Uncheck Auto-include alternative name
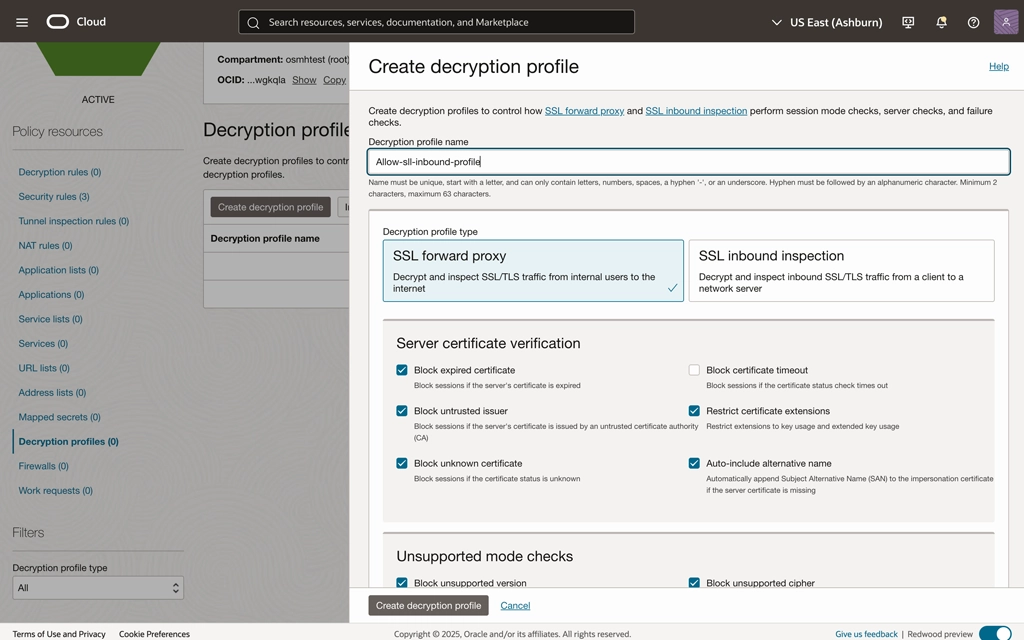 (x=694, y=463)
